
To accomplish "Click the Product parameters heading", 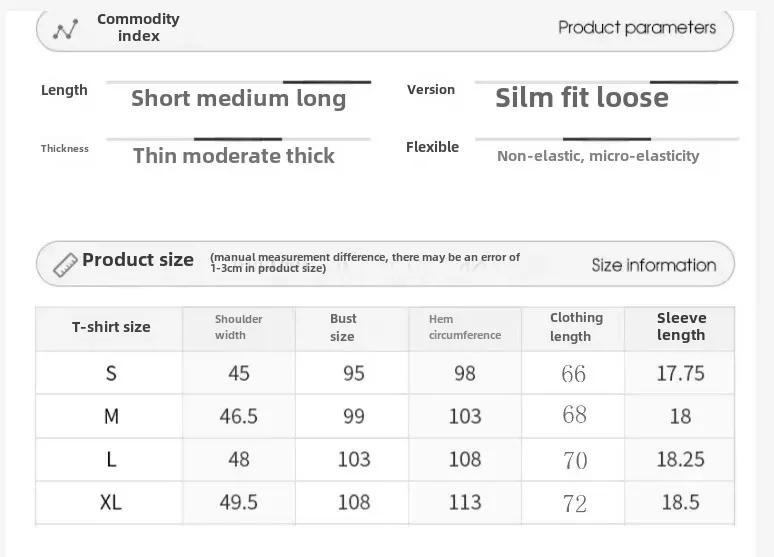I will 637,28.
